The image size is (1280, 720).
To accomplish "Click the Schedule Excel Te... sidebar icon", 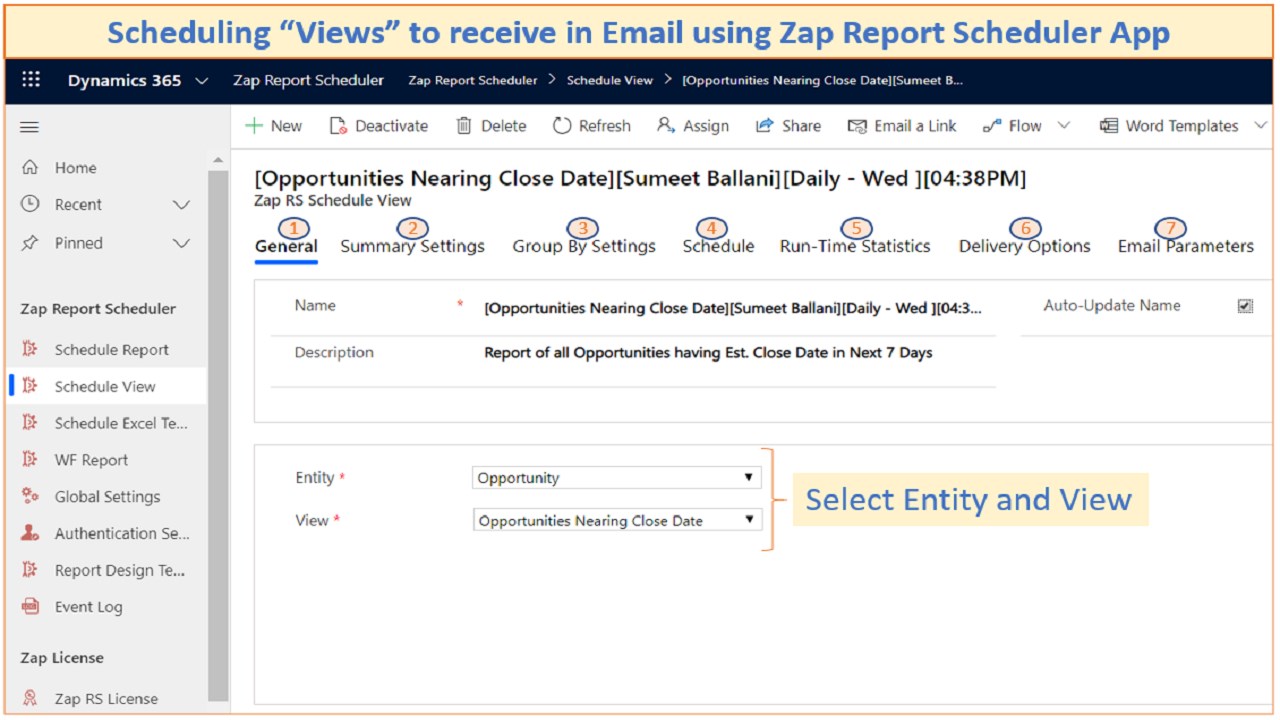I will (30, 423).
